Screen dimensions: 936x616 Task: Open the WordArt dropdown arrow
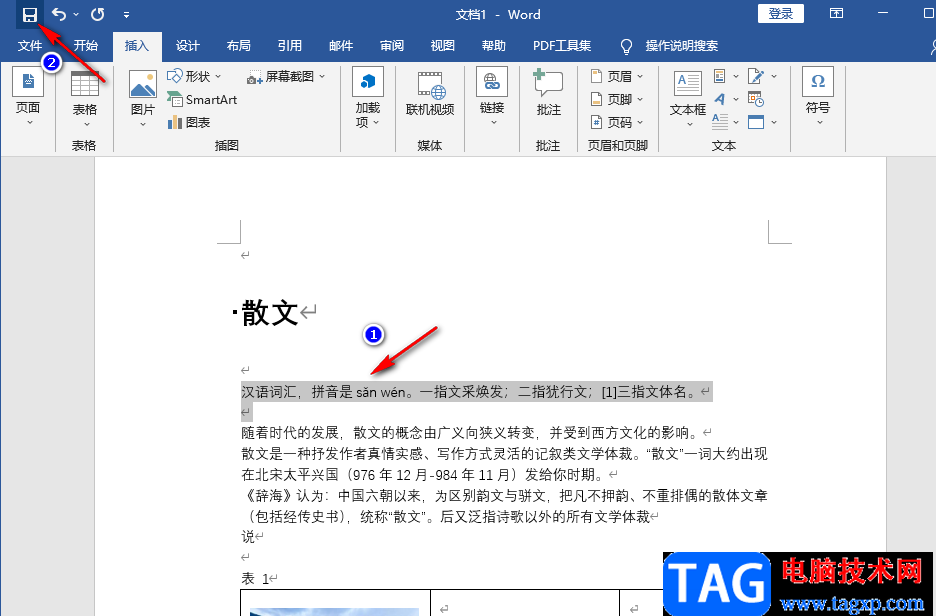[736, 99]
